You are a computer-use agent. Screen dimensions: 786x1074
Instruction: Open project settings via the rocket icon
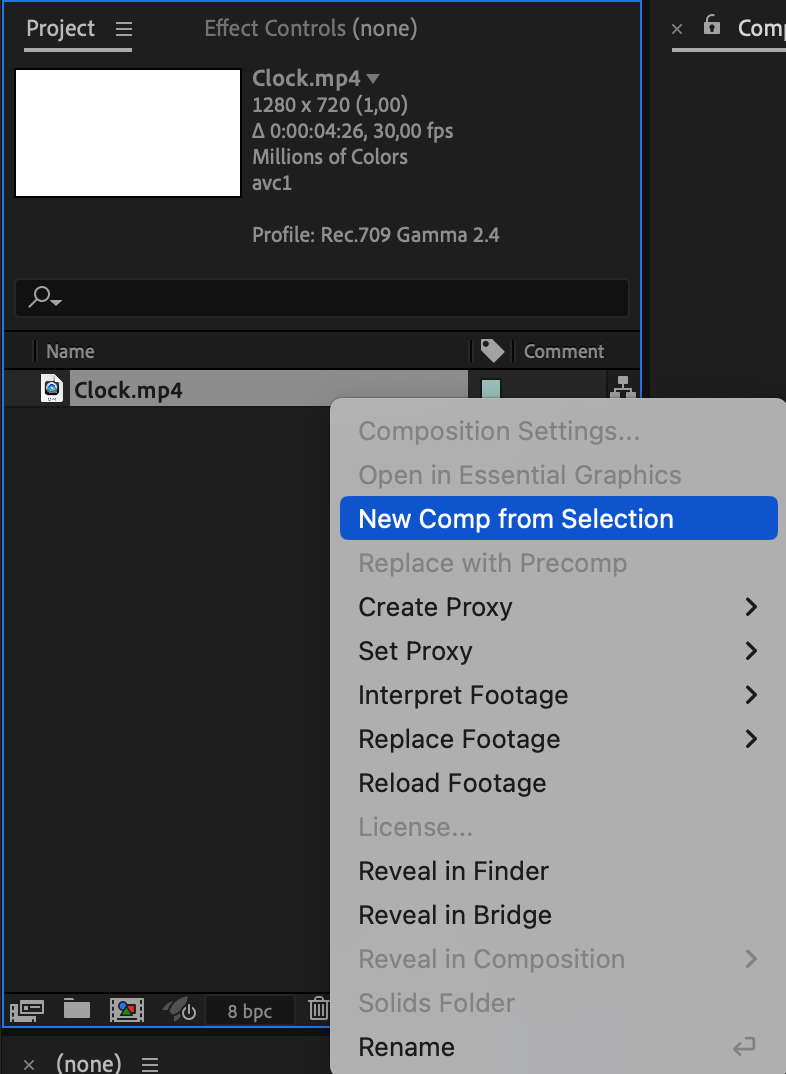click(179, 1010)
